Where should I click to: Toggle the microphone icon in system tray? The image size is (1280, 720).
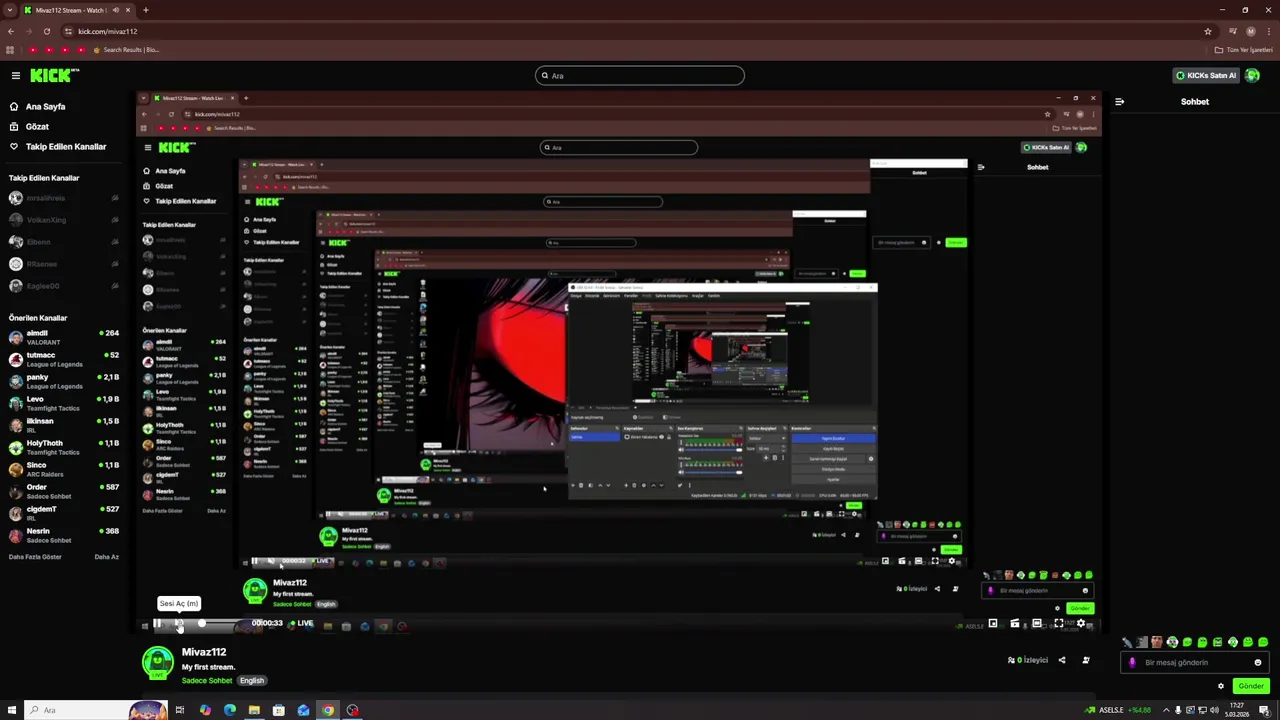(x=1178, y=710)
